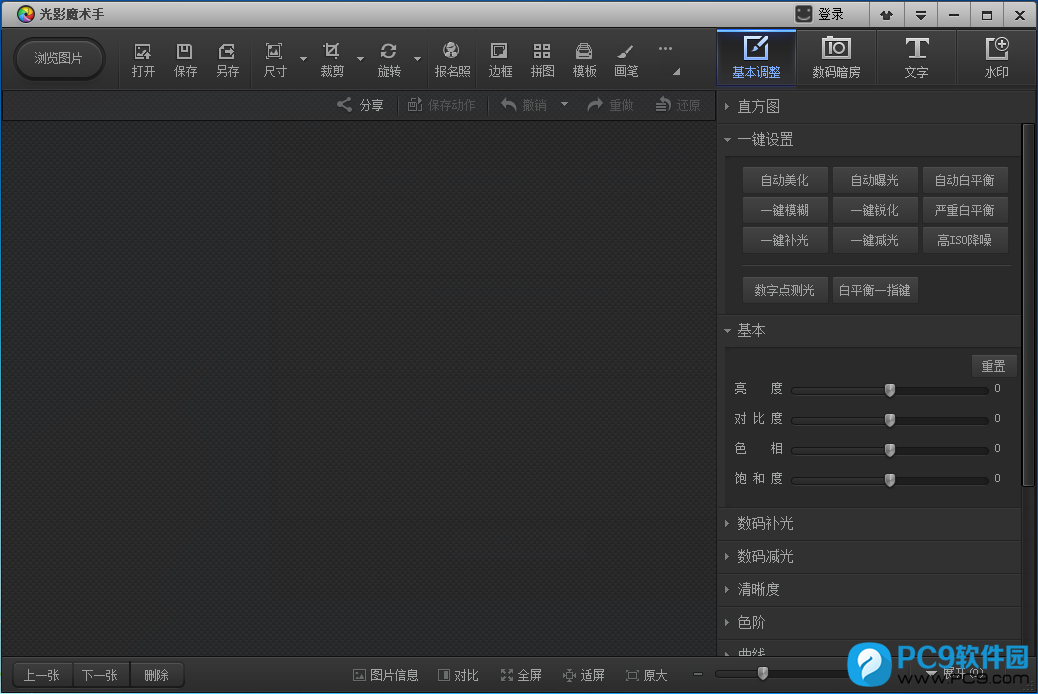1038x694 pixels.
Task: Click the 饱和度 (Saturation) slider handle
Action: click(x=890, y=479)
